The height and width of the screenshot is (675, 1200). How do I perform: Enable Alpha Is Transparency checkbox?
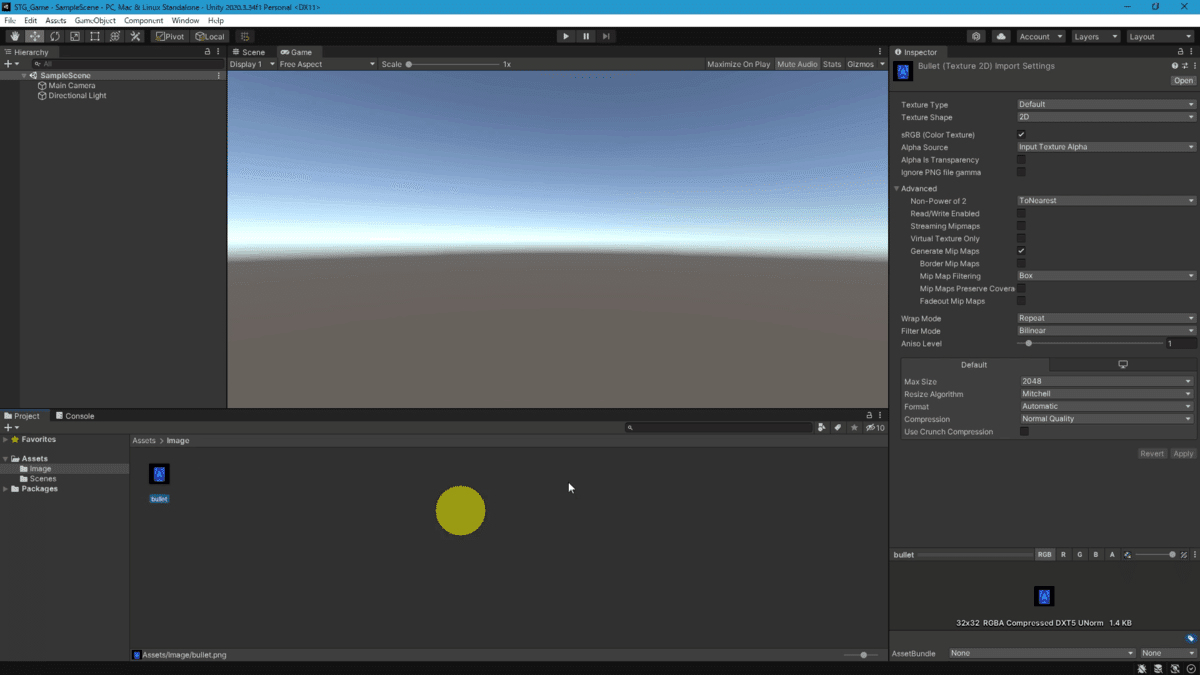pos(1021,159)
